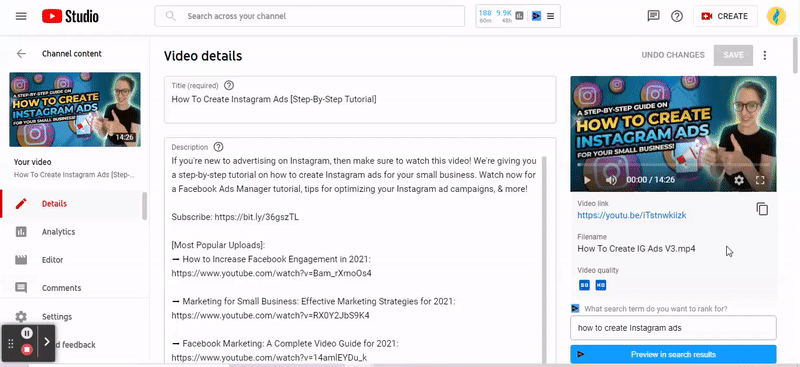Open the bar chart stats icon in extension toolbar
The height and width of the screenshot is (367, 800).
tap(519, 16)
